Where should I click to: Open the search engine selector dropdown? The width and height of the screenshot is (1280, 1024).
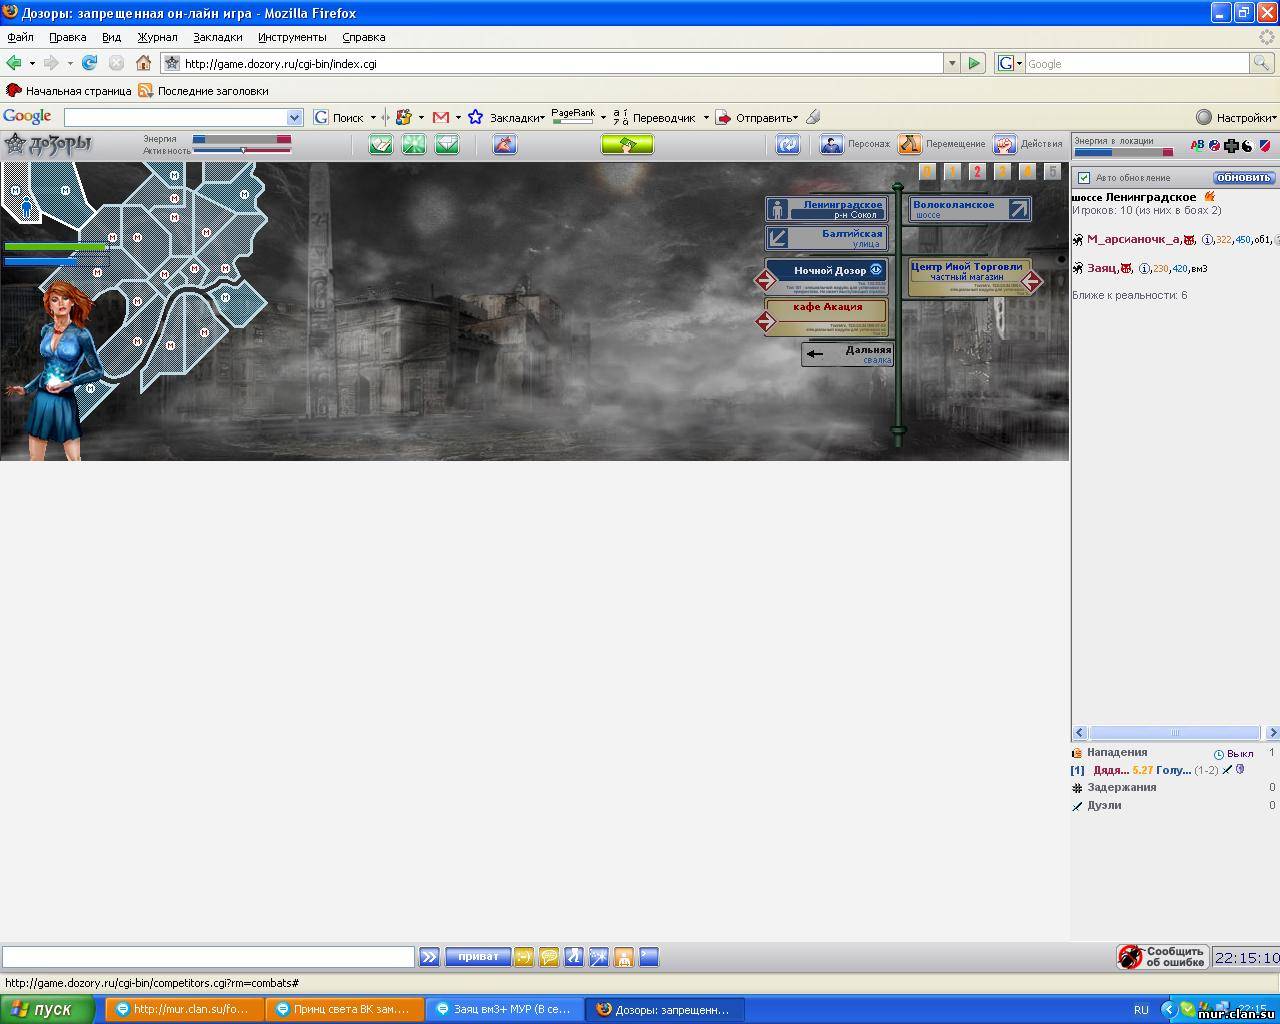[1010, 63]
